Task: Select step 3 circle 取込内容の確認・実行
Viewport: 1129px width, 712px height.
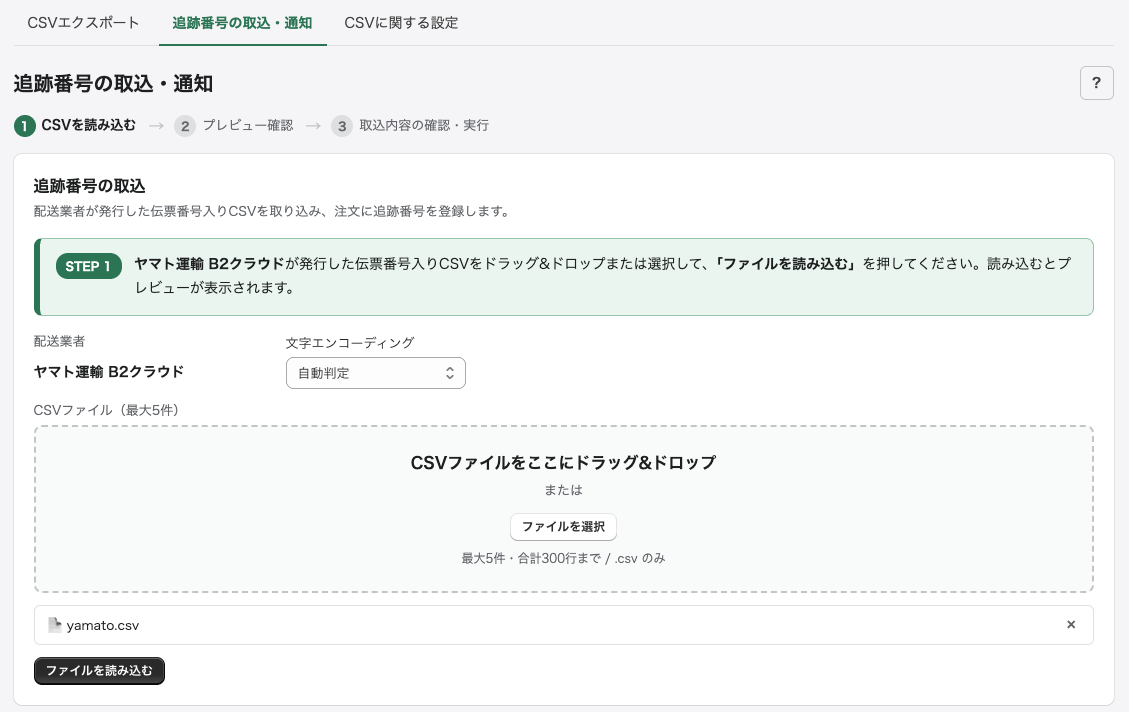Action: tap(342, 126)
